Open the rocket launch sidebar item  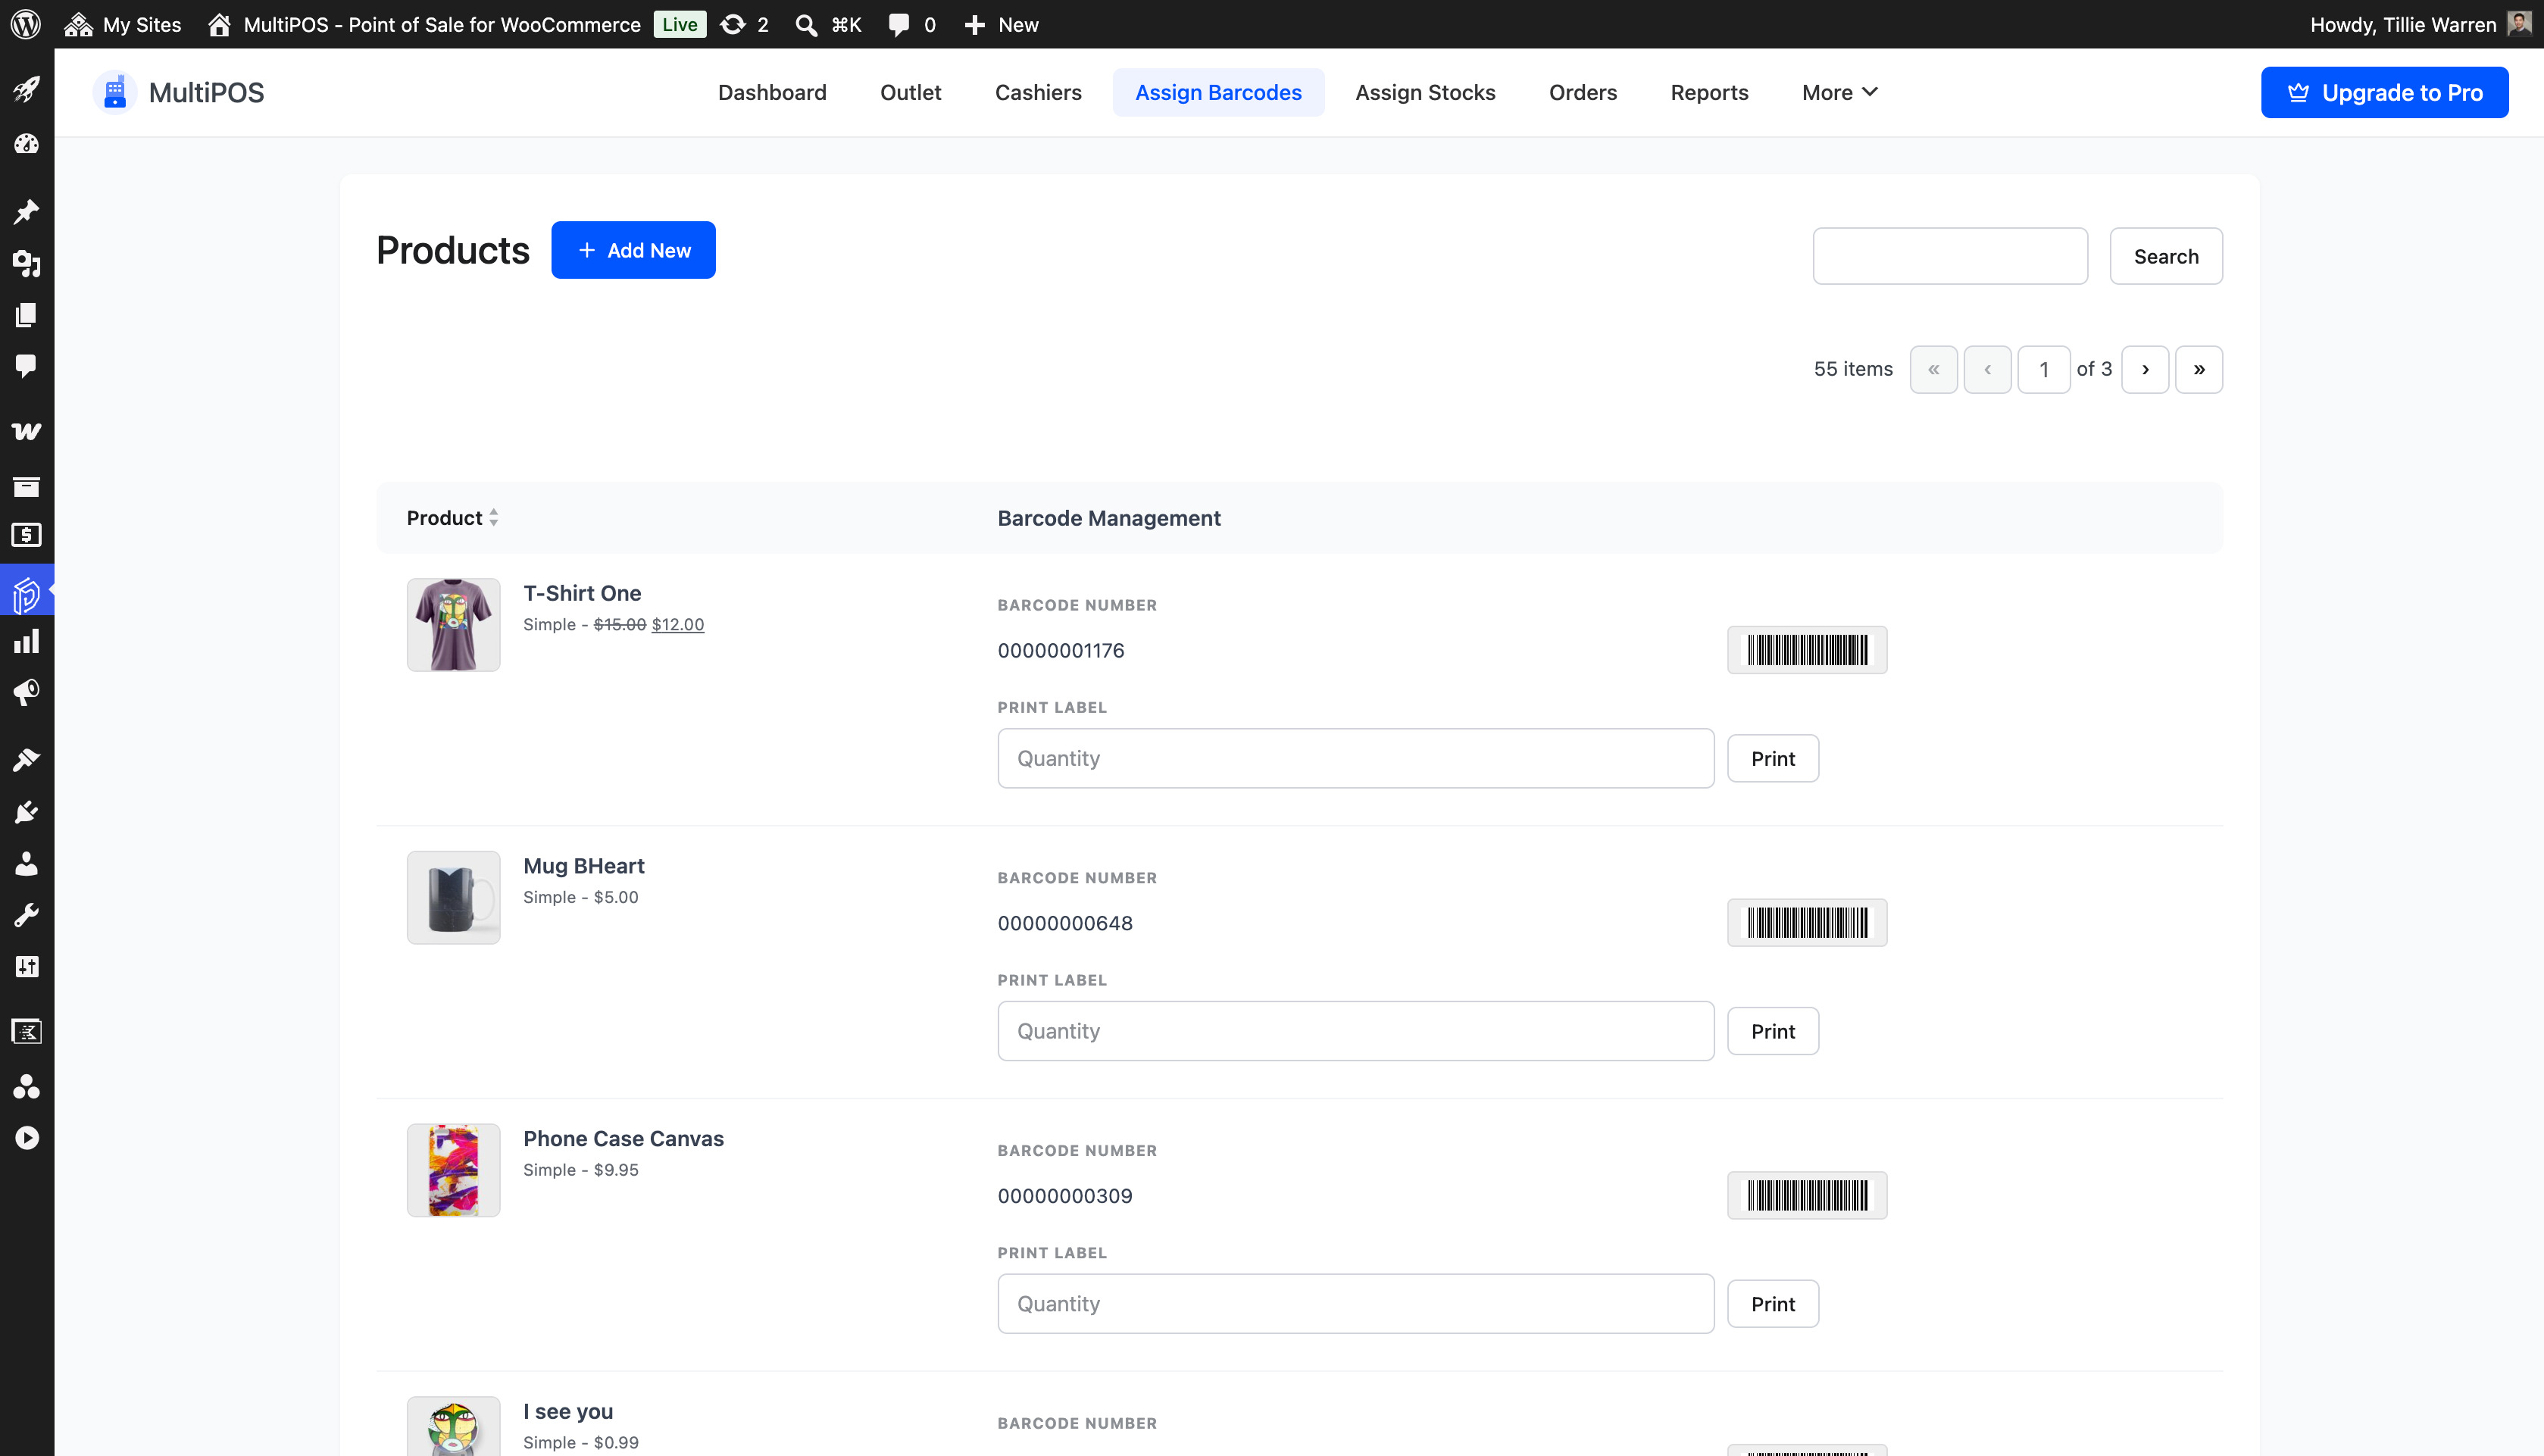point(27,90)
